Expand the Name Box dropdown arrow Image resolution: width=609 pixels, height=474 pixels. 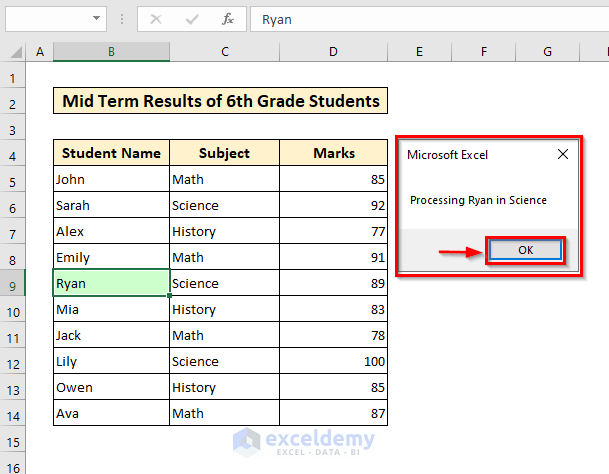tap(97, 19)
